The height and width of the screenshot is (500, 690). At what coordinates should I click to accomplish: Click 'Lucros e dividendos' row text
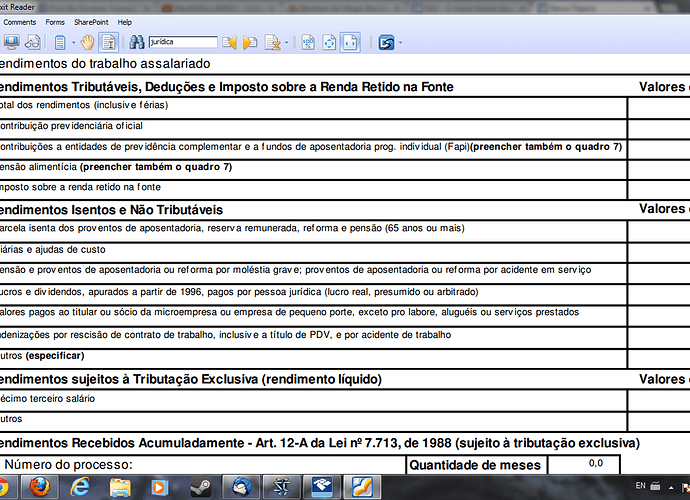[x=239, y=292]
